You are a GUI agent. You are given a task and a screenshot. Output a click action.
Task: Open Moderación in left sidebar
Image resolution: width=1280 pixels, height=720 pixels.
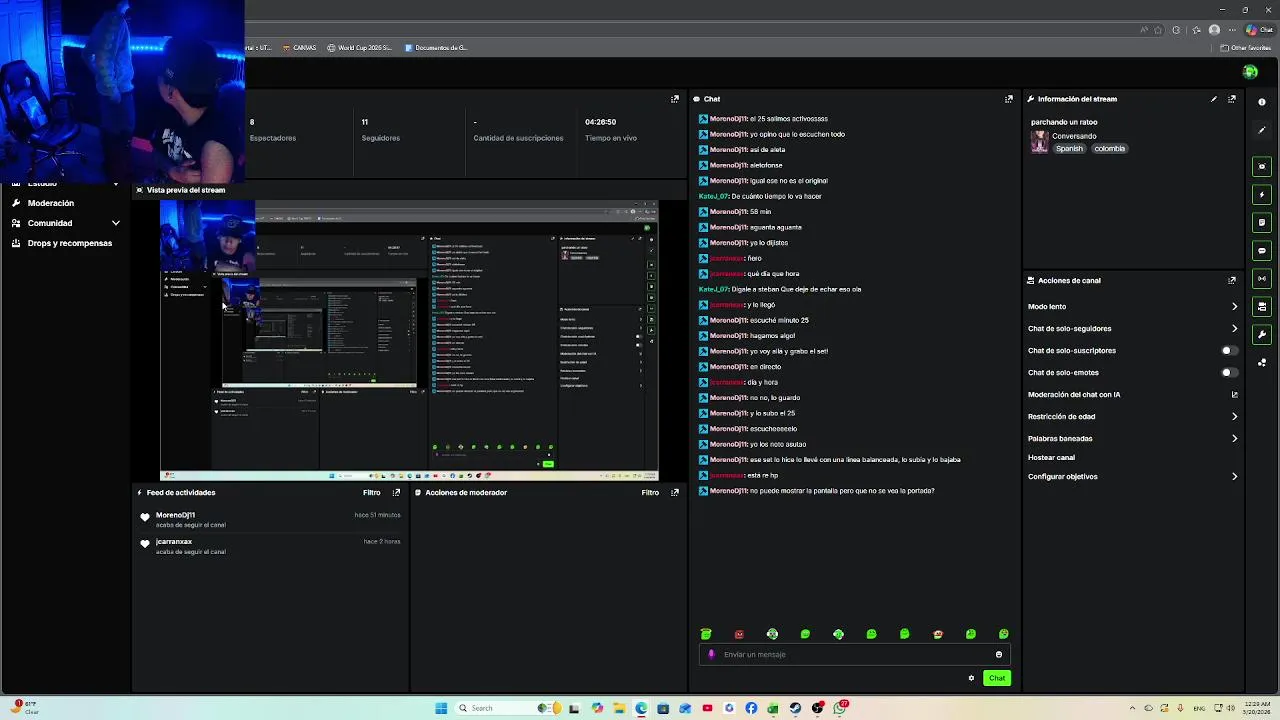pos(51,203)
